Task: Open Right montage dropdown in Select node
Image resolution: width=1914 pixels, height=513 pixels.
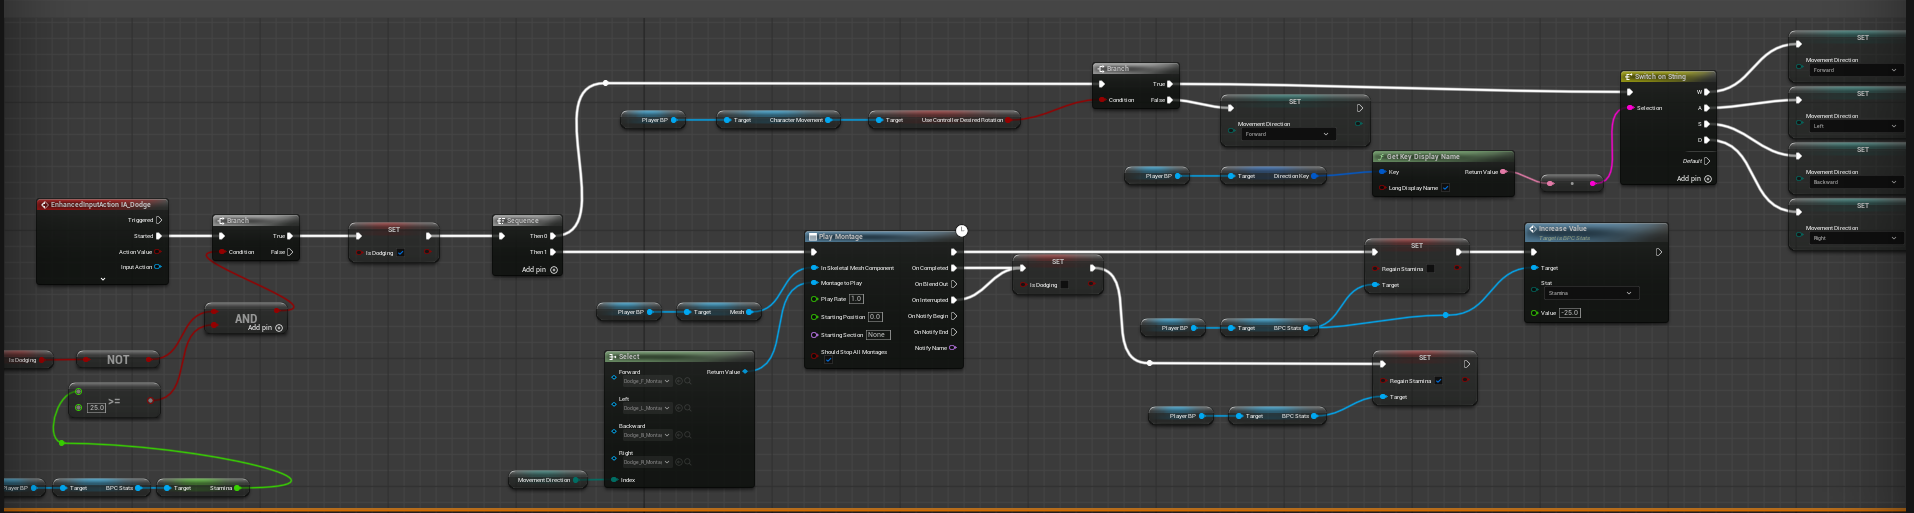Action: [646, 462]
